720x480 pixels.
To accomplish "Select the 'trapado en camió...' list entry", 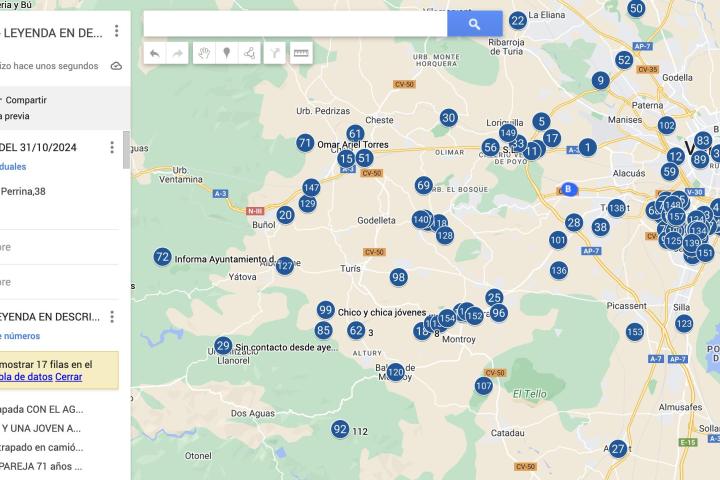I will [41, 447].
